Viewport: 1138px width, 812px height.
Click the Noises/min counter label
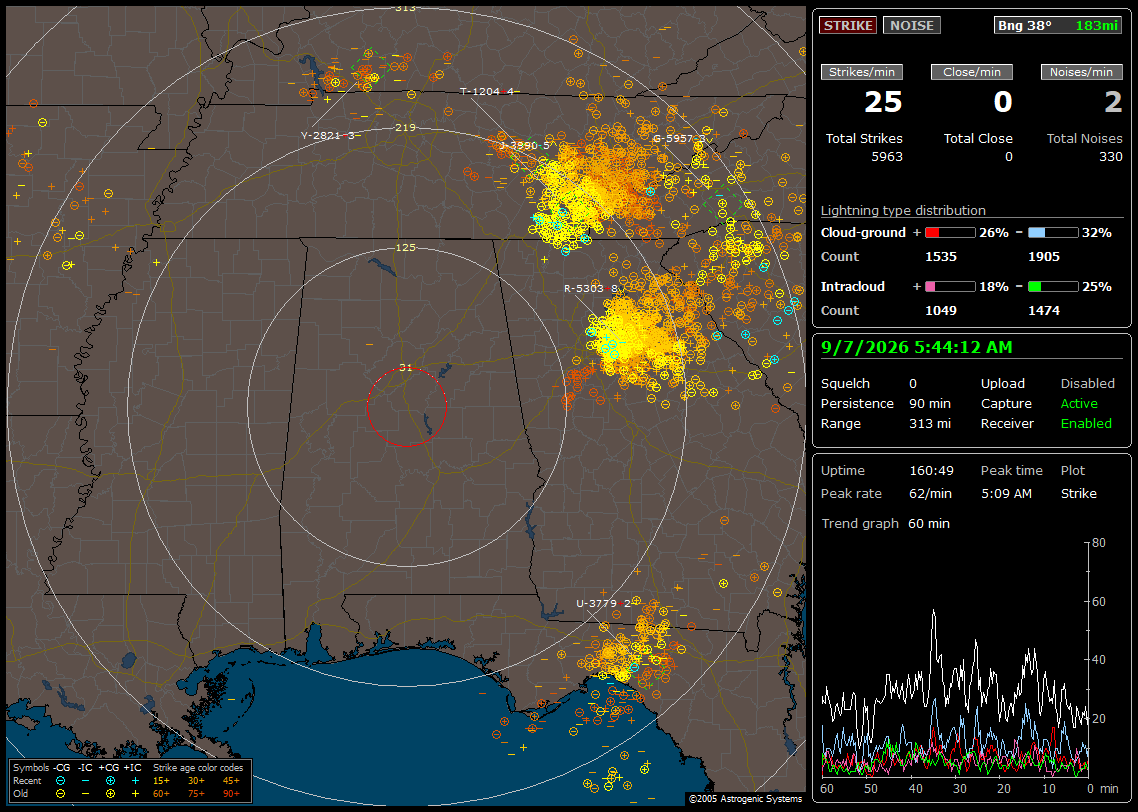click(1081, 72)
